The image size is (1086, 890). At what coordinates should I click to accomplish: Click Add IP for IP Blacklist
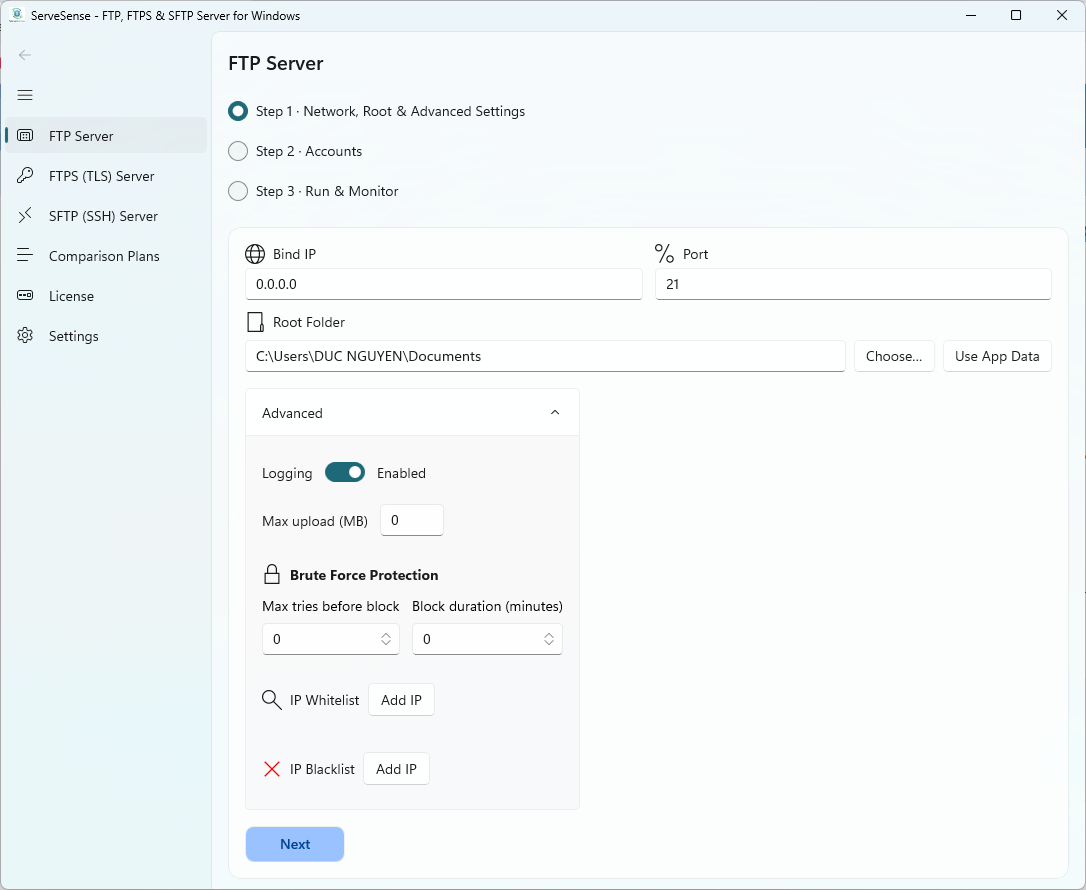click(396, 769)
